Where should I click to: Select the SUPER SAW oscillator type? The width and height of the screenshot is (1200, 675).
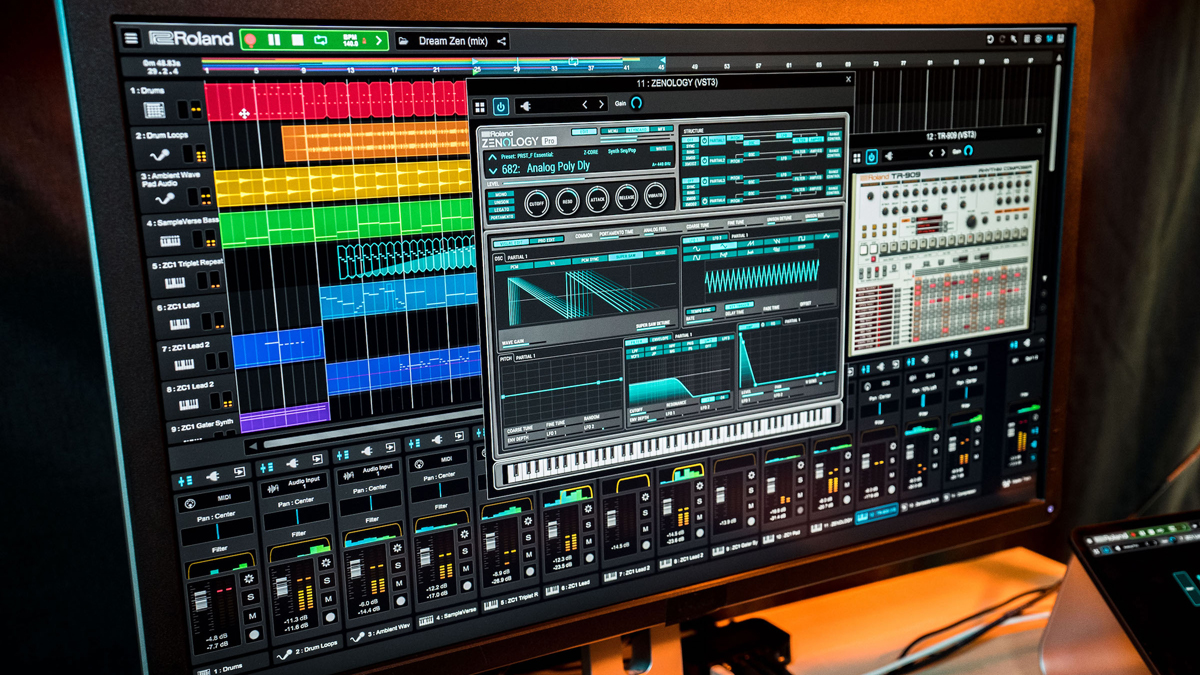[x=626, y=256]
